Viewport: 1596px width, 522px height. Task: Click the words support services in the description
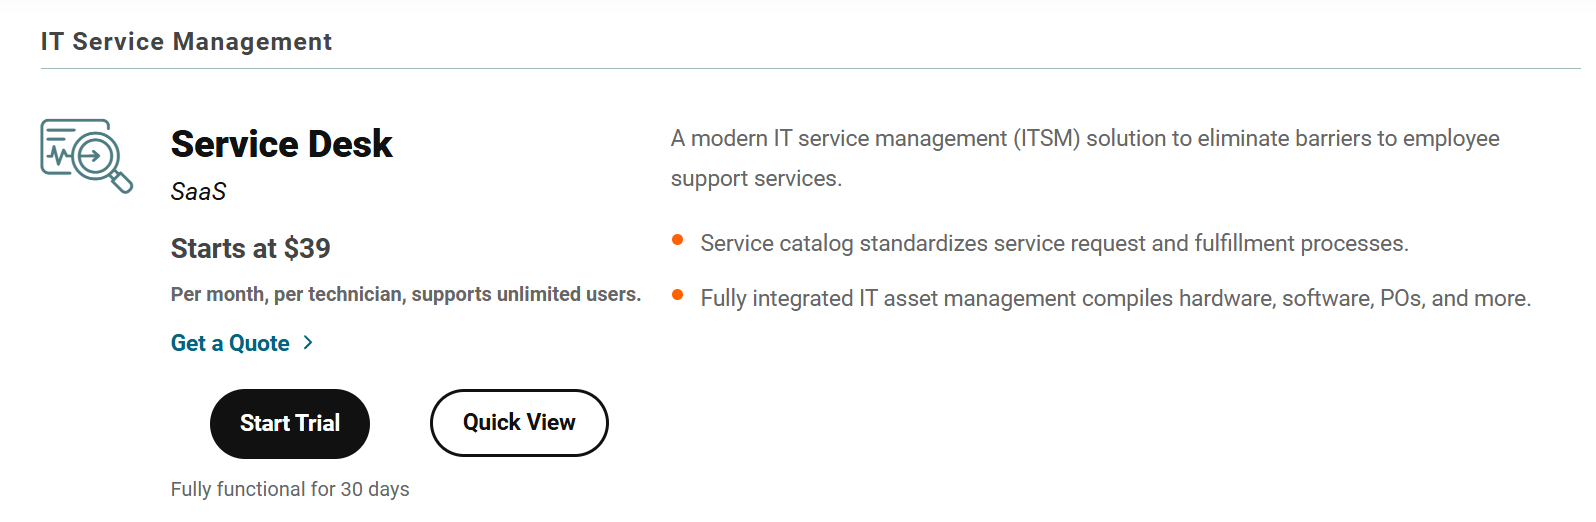pyautogui.click(x=756, y=179)
